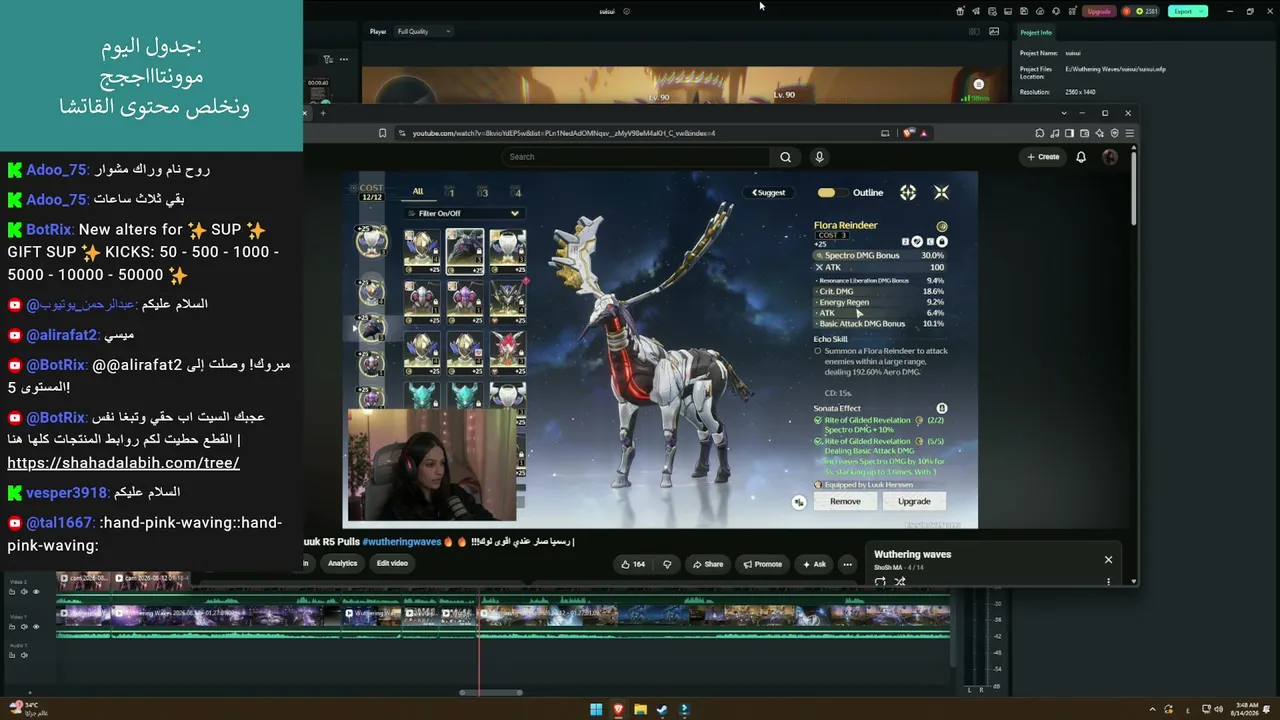Open the new tab plus in the browser
Image resolution: width=1280 pixels, height=720 pixels.
[323, 113]
